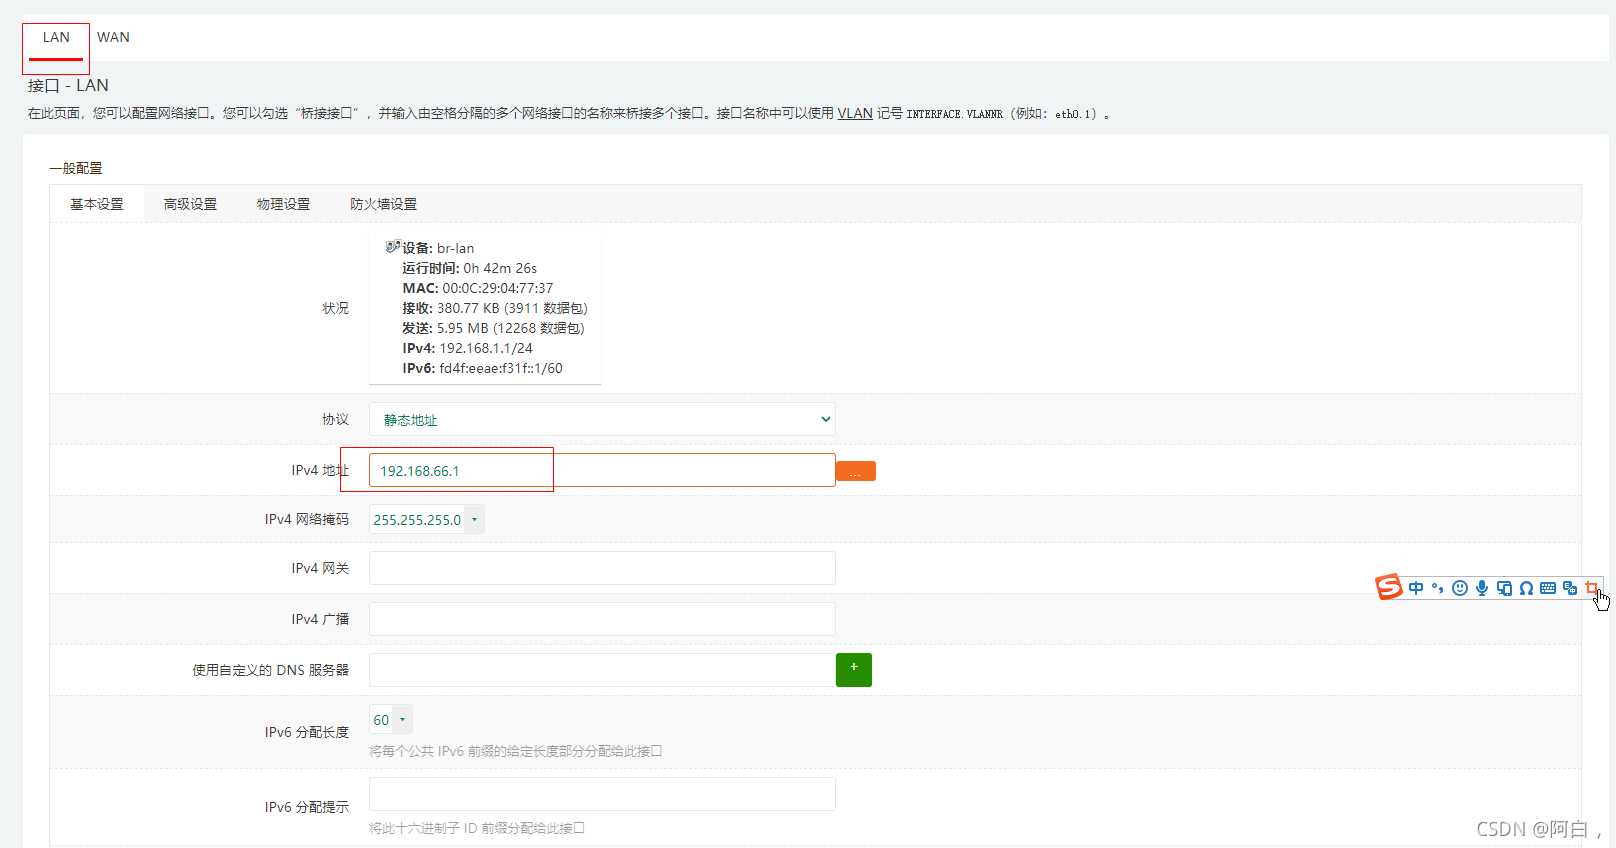Open the special symbols omega icon

pos(1526,588)
